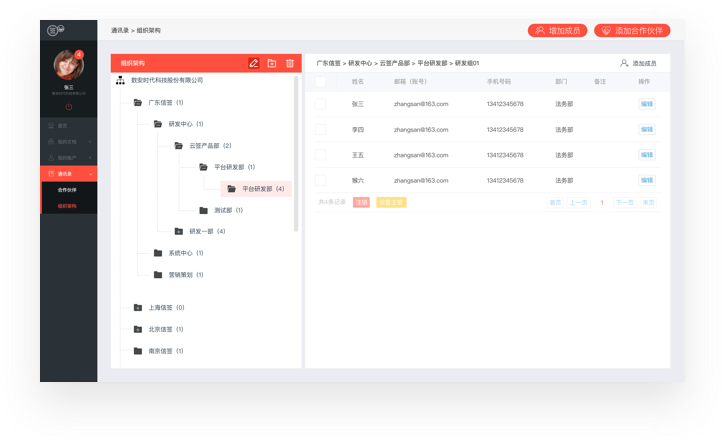Open 我的文档 in the sidebar

(68, 142)
